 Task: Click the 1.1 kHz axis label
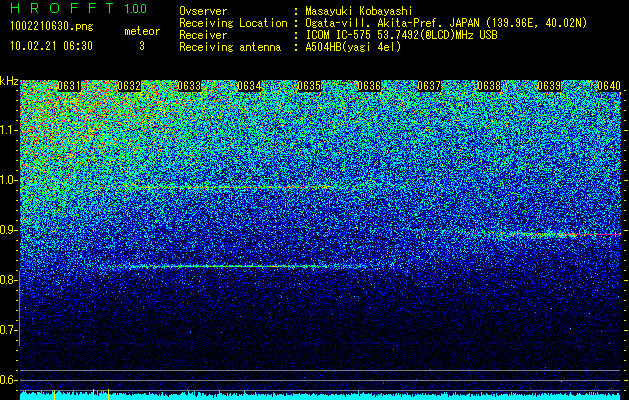8,130
